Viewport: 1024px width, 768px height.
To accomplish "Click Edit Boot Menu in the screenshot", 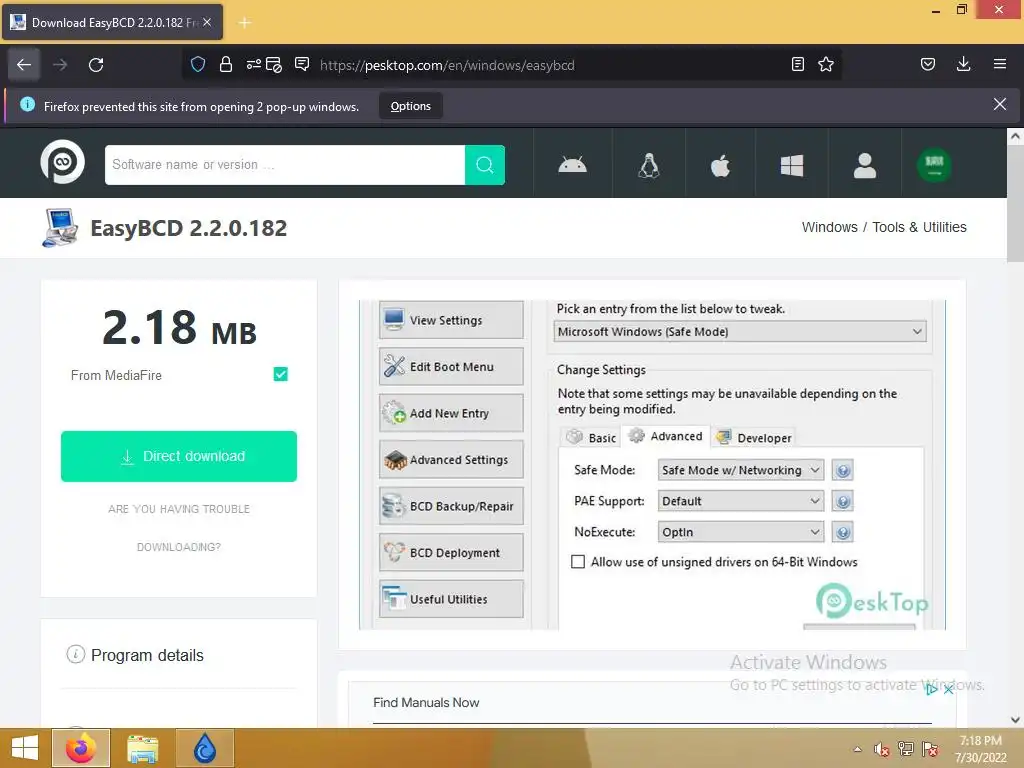I will coord(451,366).
